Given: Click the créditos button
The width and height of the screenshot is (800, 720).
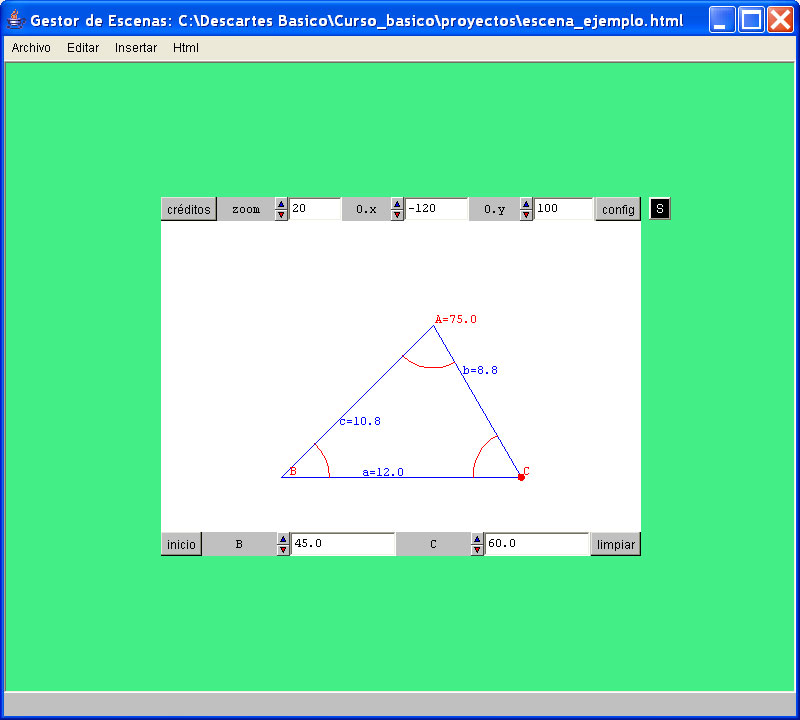Looking at the screenshot, I should 189,209.
